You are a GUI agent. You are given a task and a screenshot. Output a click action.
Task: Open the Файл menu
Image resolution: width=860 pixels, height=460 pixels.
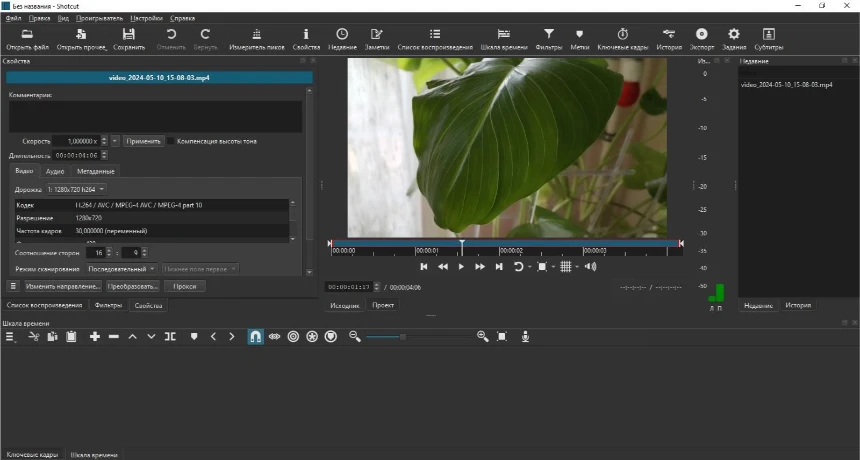13,18
